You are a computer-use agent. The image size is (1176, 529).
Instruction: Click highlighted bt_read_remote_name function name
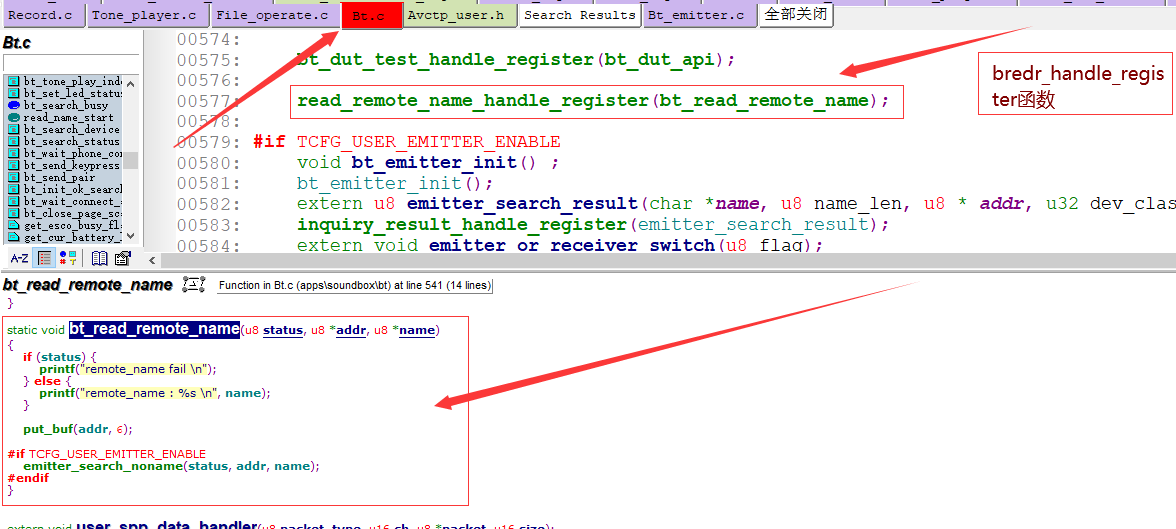154,330
